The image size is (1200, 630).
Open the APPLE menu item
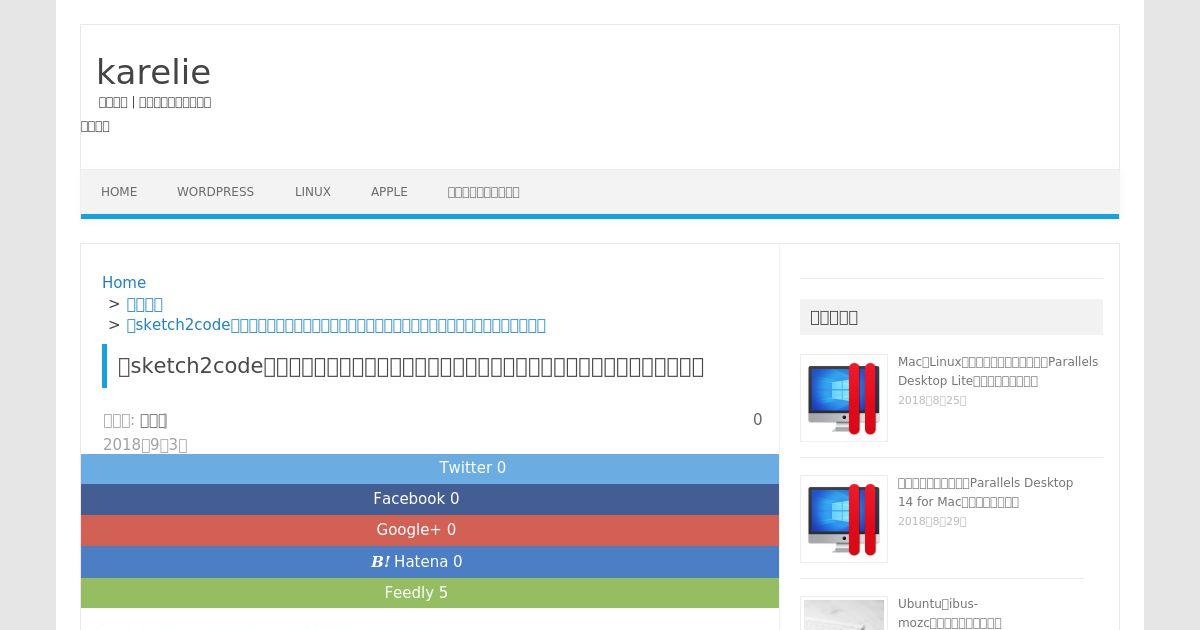point(389,192)
